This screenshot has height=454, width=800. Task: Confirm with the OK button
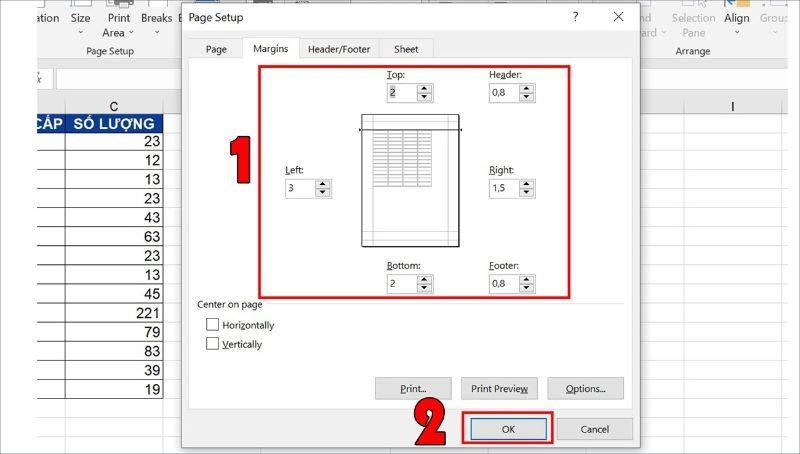point(508,429)
